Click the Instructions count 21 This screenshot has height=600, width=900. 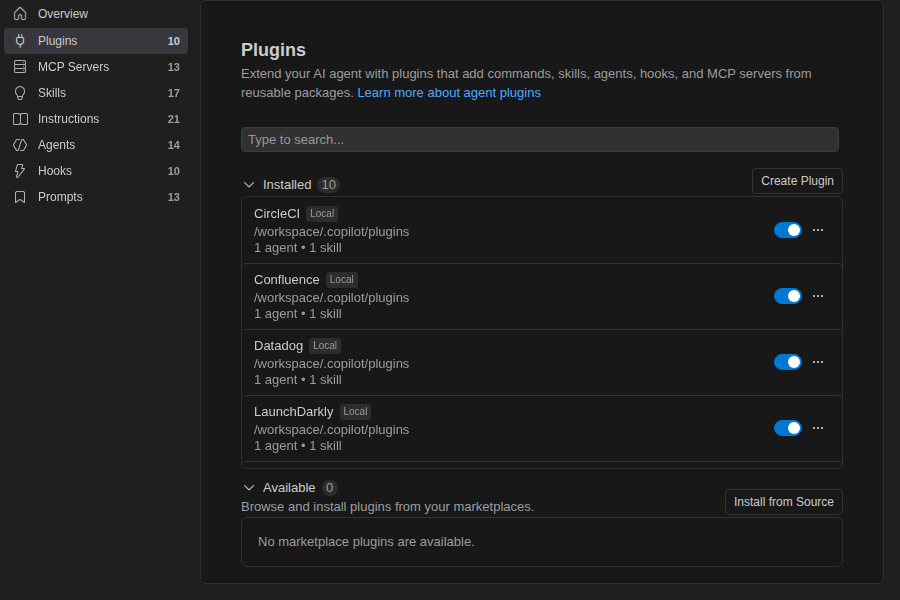point(173,119)
